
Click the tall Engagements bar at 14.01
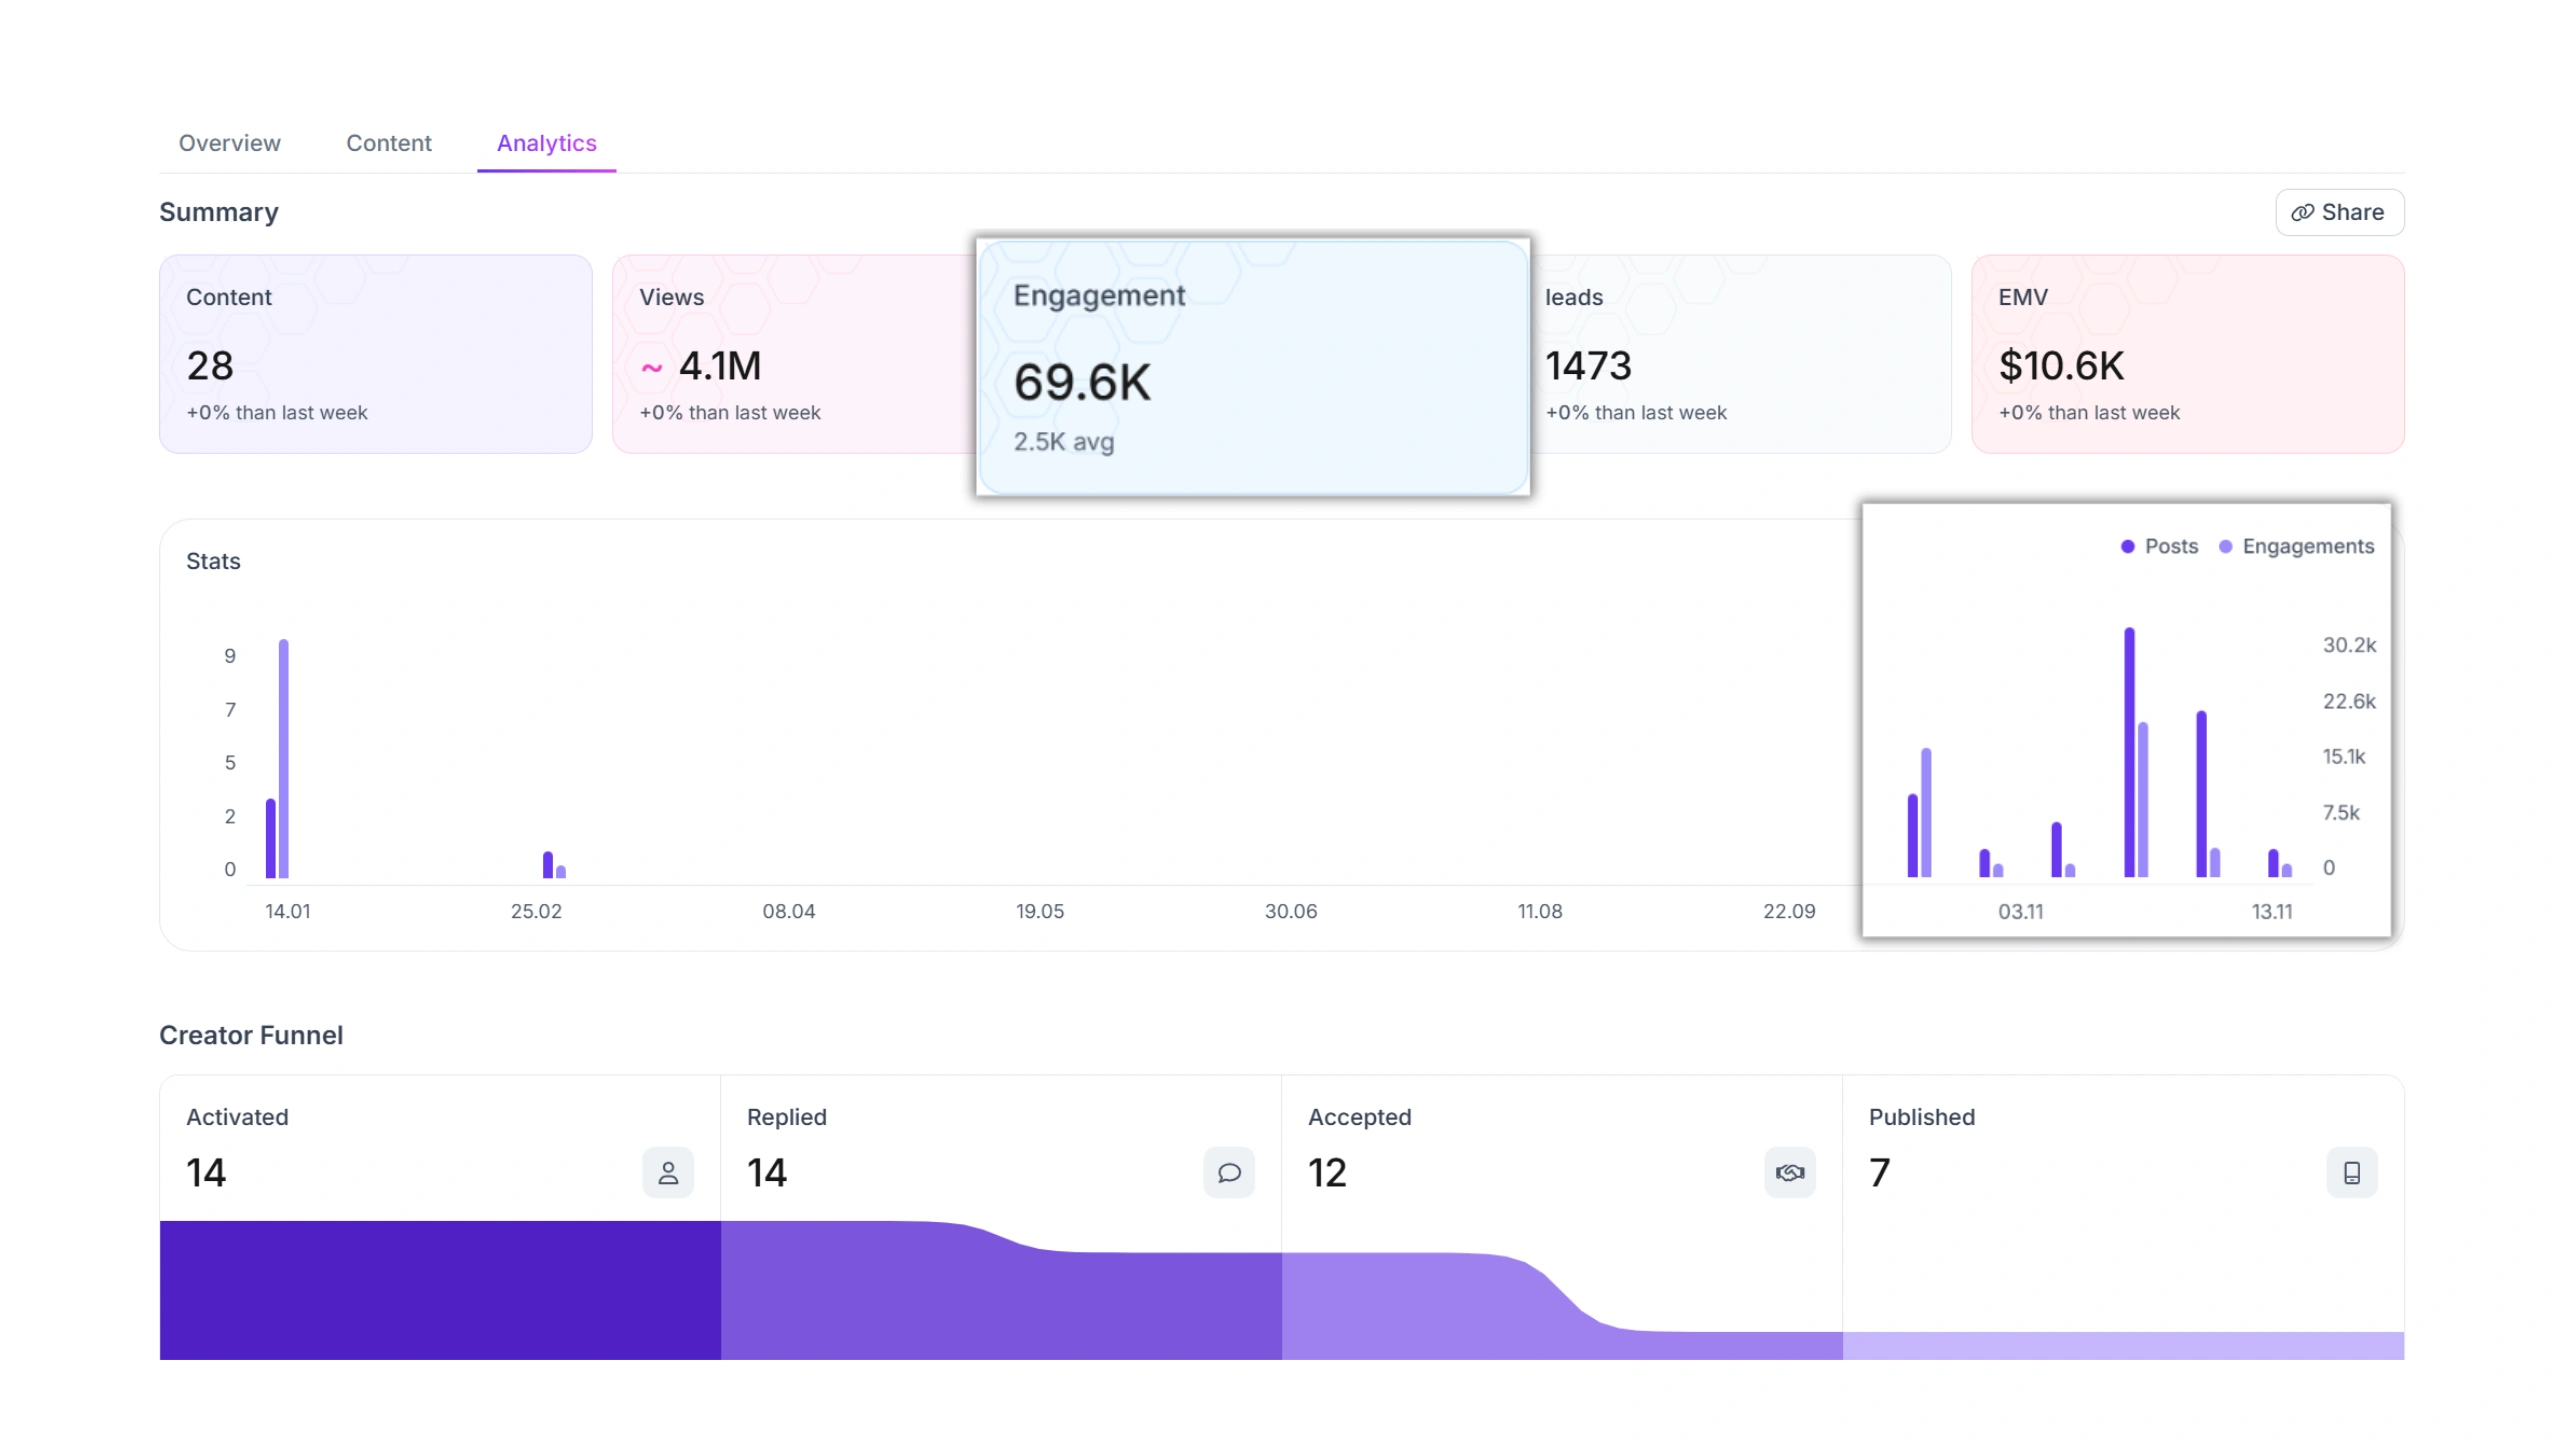283,758
